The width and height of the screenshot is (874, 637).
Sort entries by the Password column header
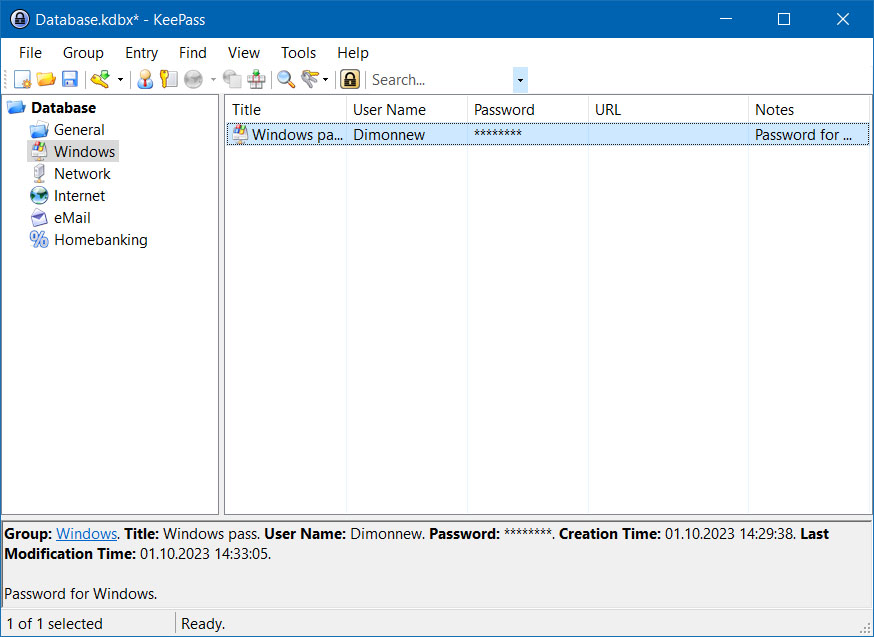pos(528,110)
